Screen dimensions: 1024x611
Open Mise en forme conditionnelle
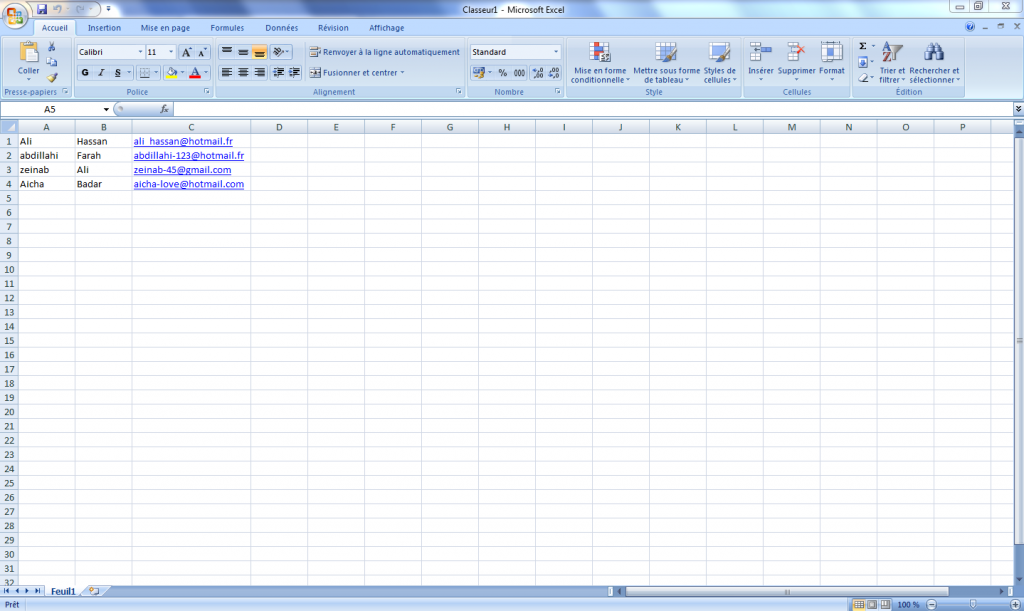[600, 62]
